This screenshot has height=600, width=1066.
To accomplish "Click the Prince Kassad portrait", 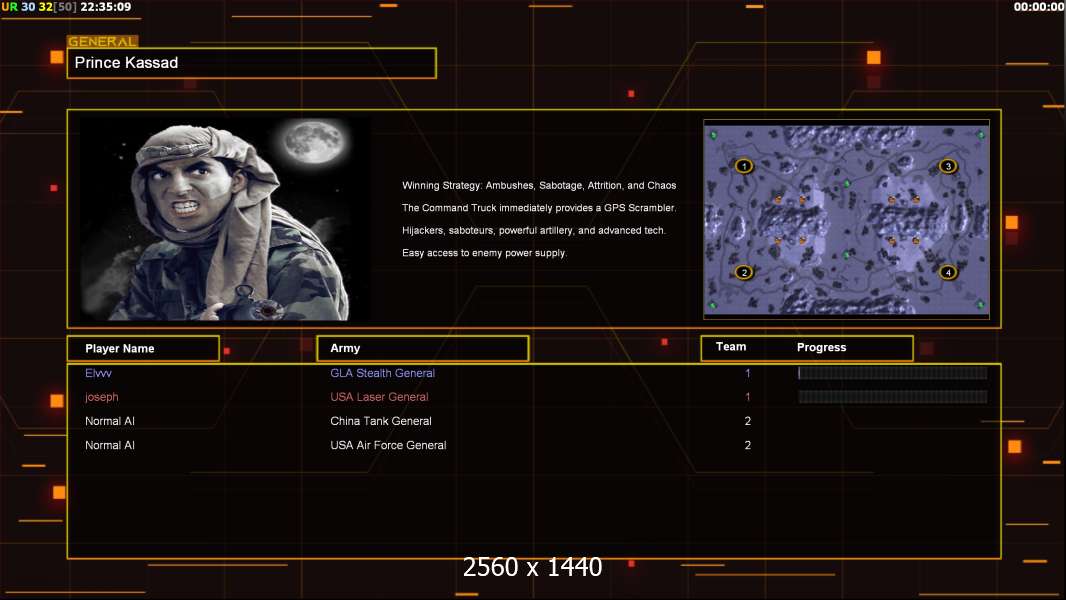I will coord(225,218).
